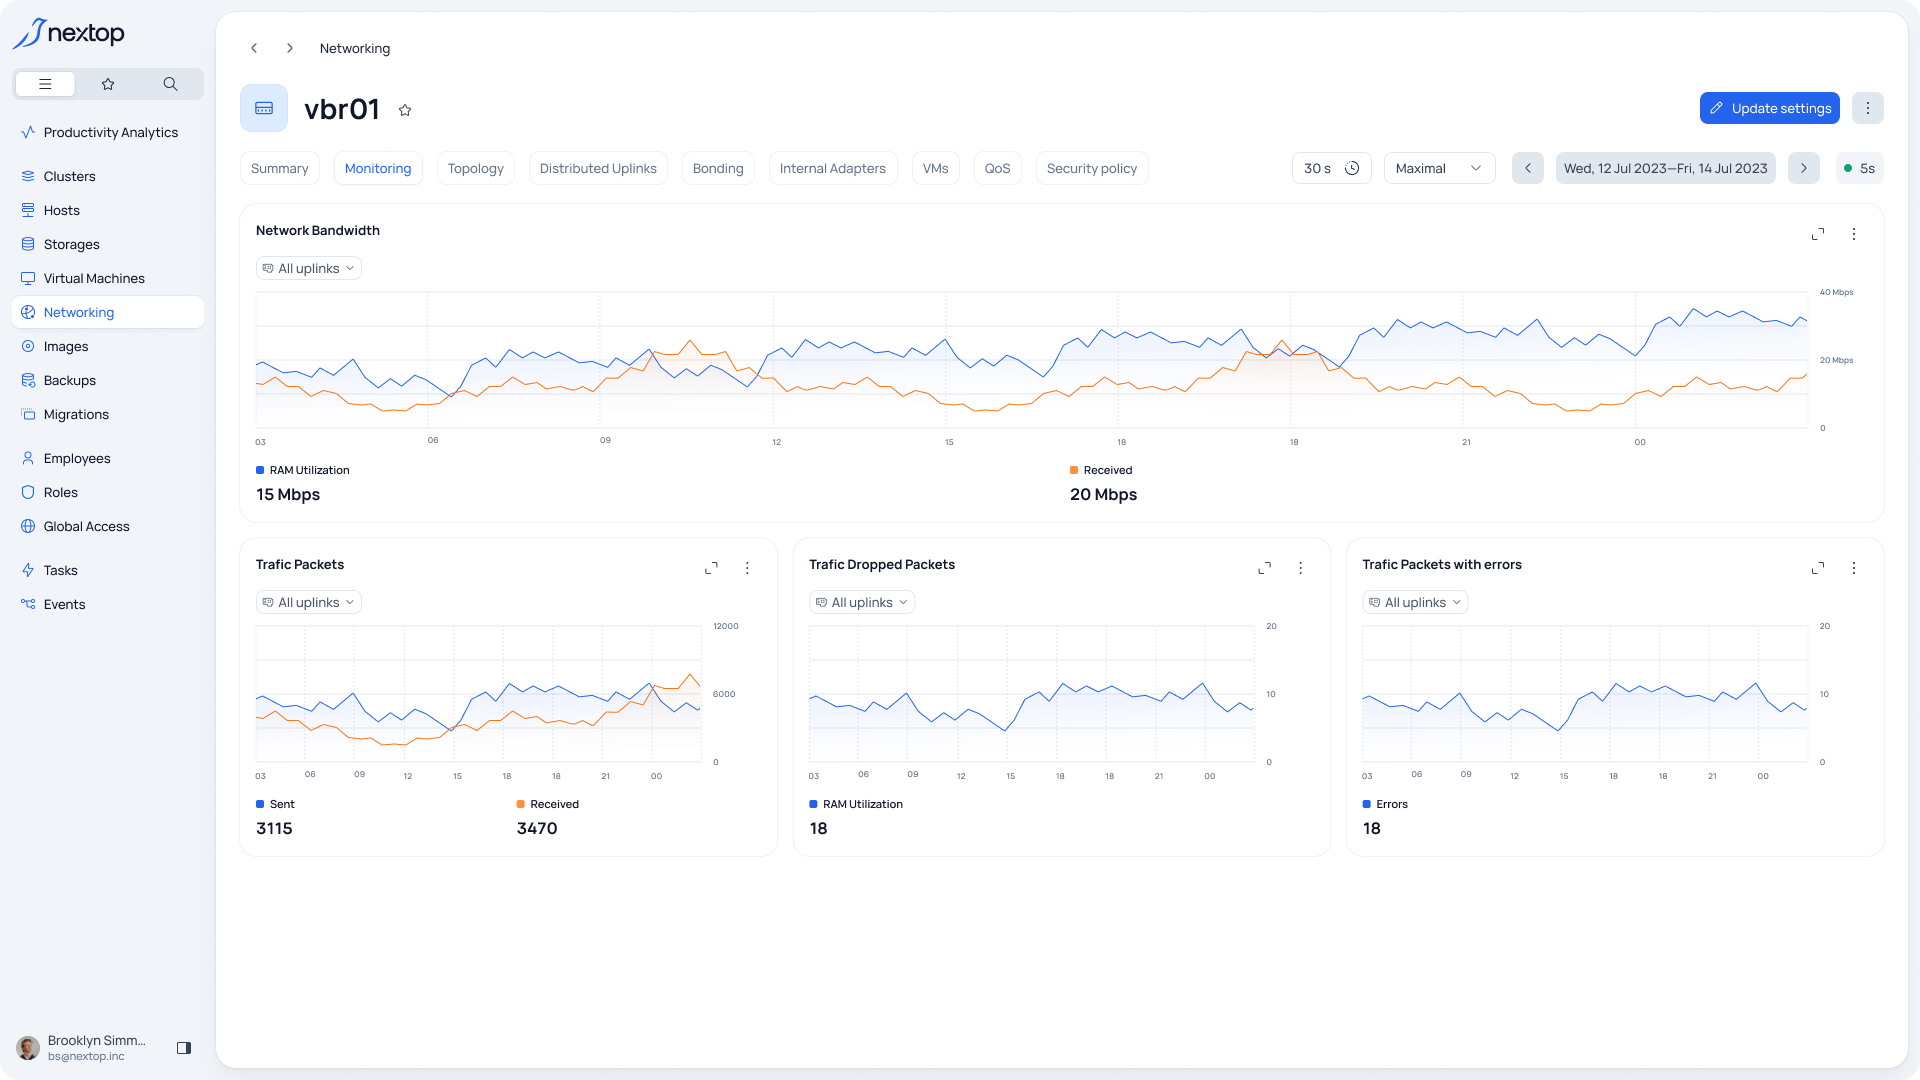
Task: Click the Roles shield icon
Action: tap(28, 492)
